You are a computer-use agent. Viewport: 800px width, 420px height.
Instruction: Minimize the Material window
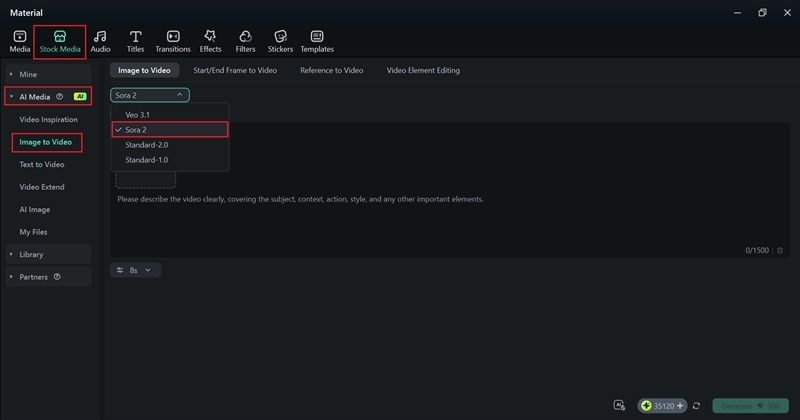[x=737, y=13]
